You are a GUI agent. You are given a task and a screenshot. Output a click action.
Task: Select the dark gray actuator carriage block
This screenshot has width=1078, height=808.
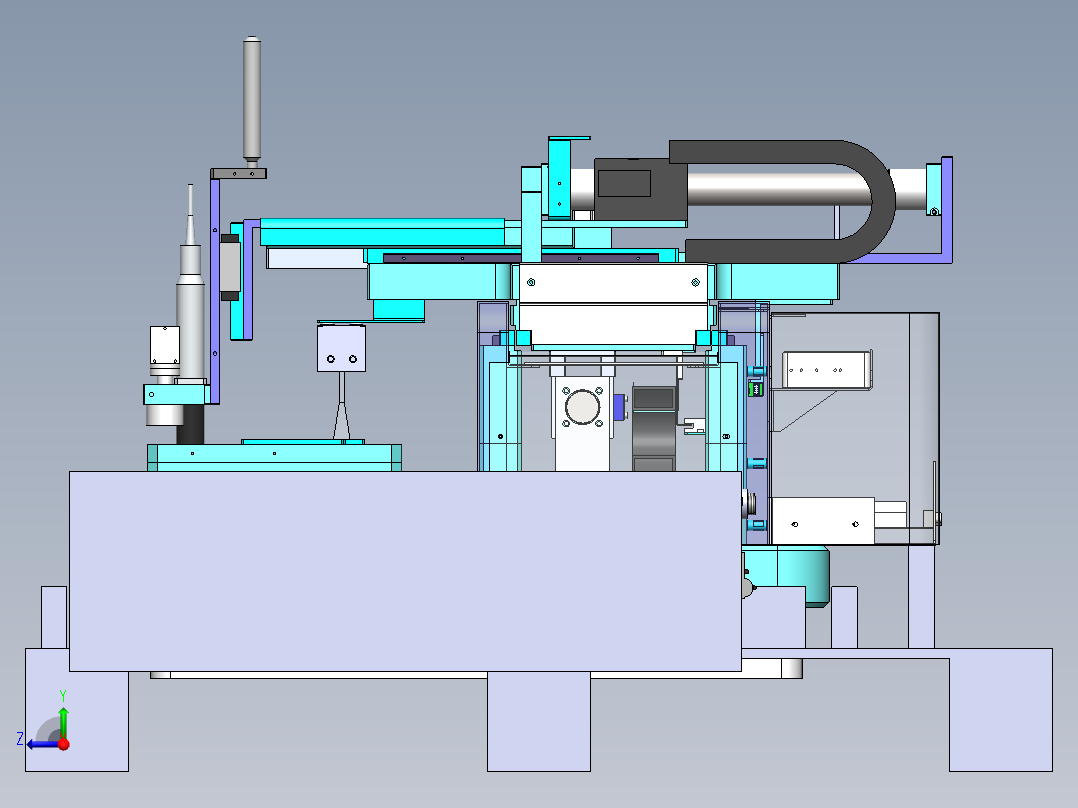point(639,189)
